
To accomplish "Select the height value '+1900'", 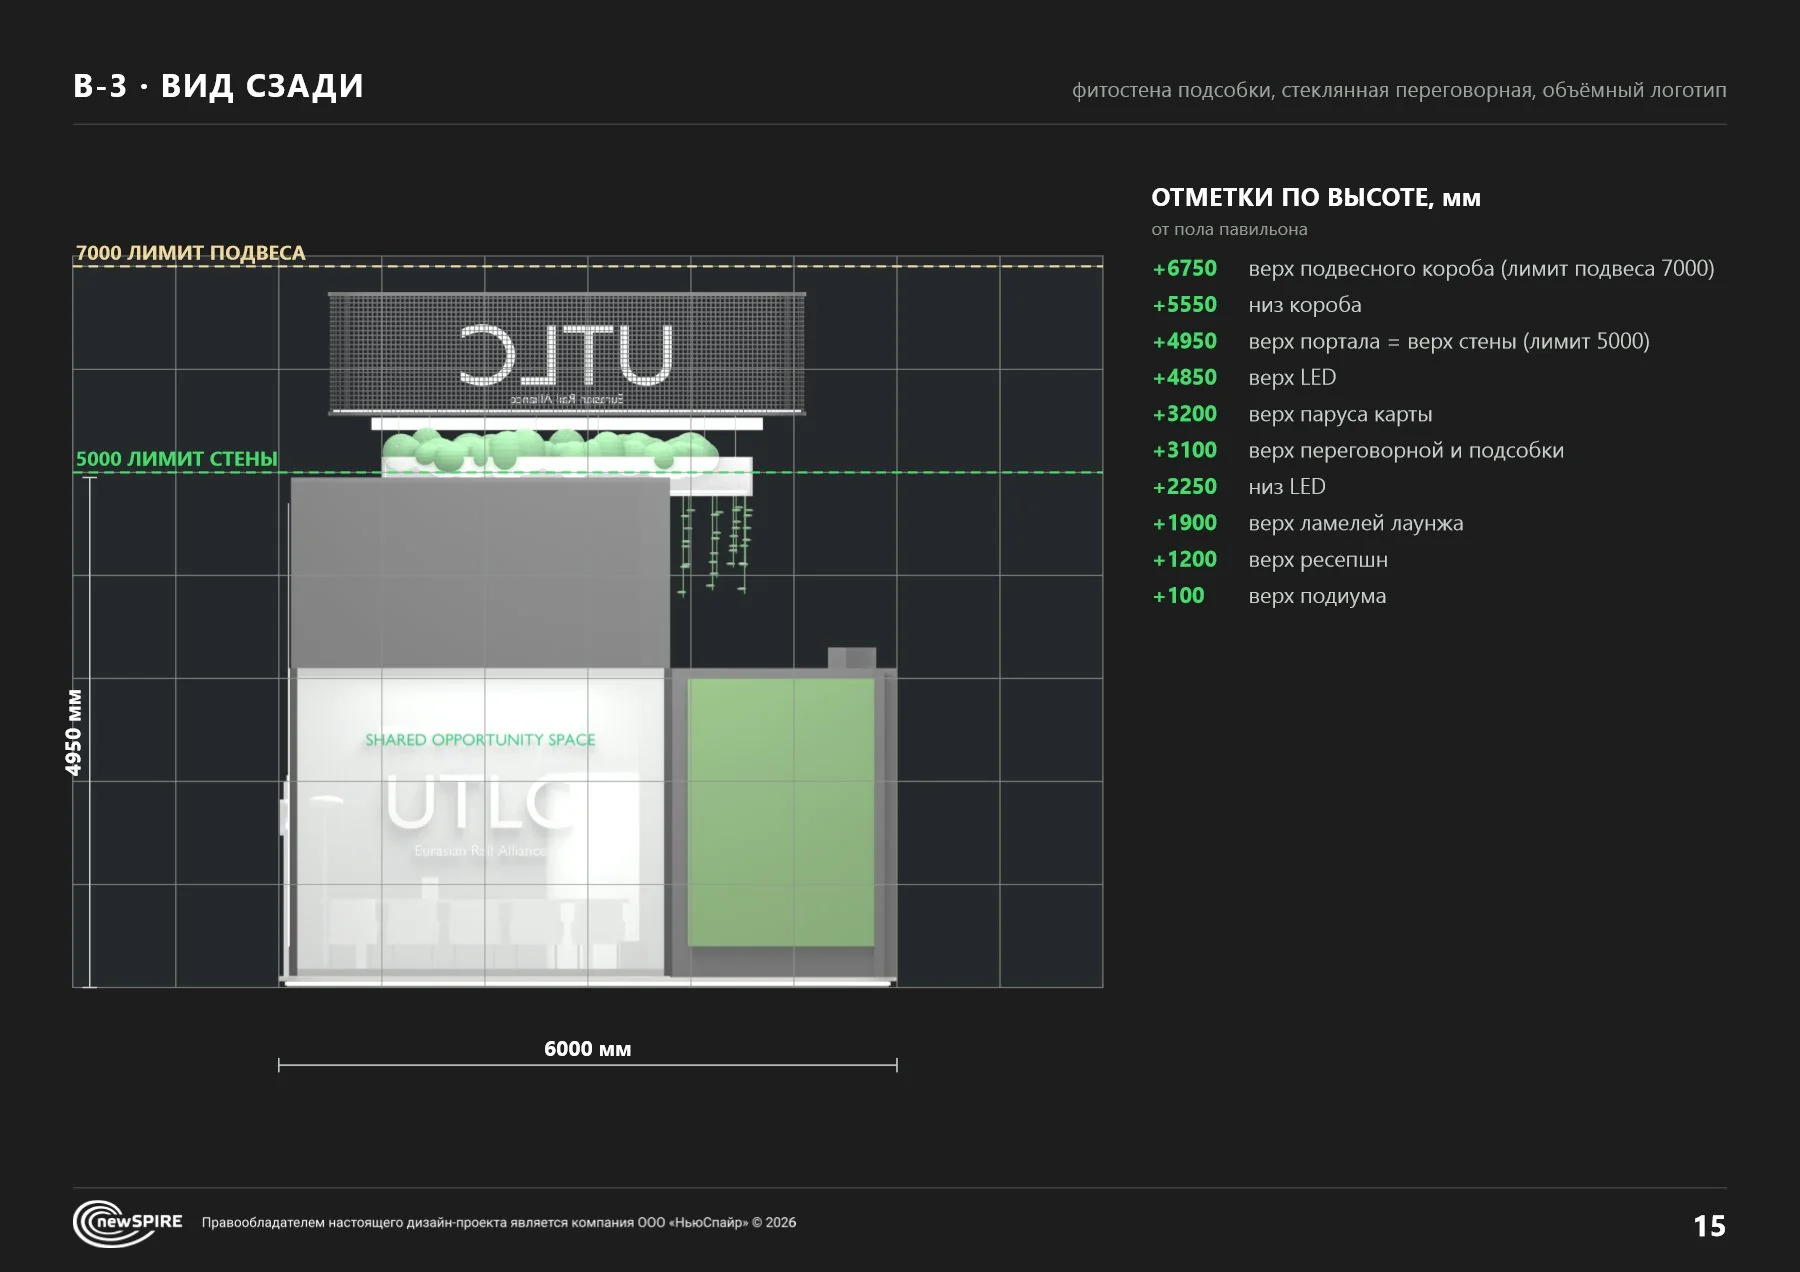I will pyautogui.click(x=1184, y=523).
